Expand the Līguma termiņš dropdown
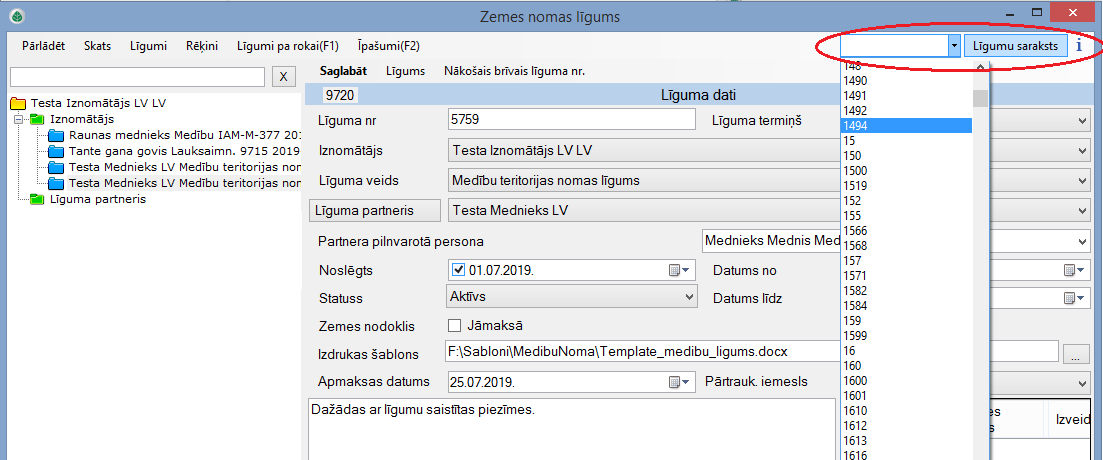 pyautogui.click(x=1083, y=121)
